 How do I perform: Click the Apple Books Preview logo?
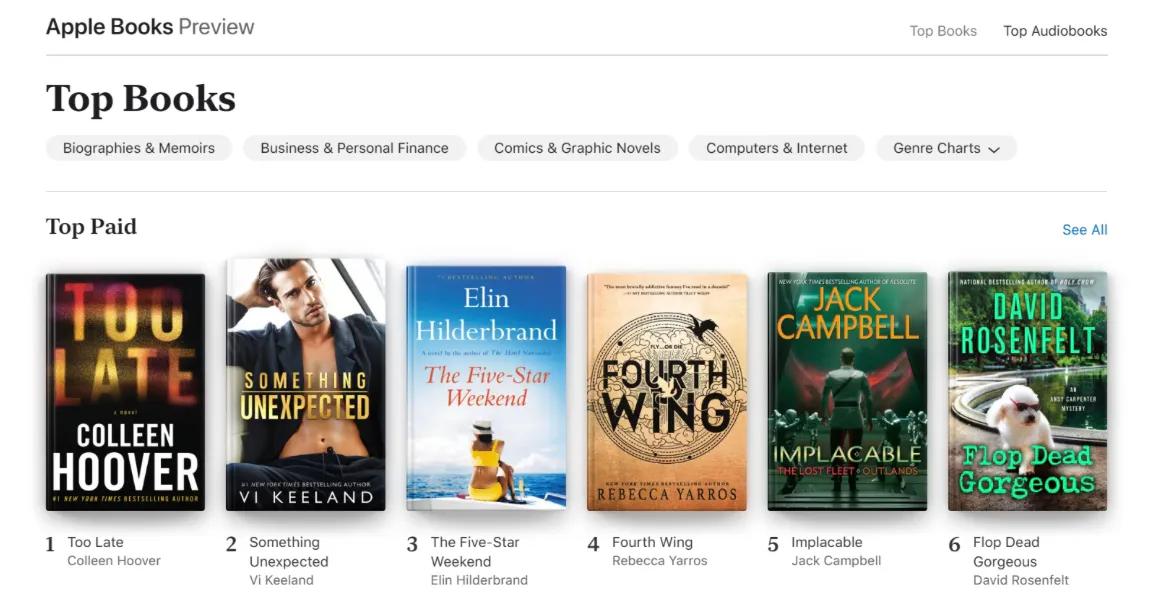click(x=150, y=27)
